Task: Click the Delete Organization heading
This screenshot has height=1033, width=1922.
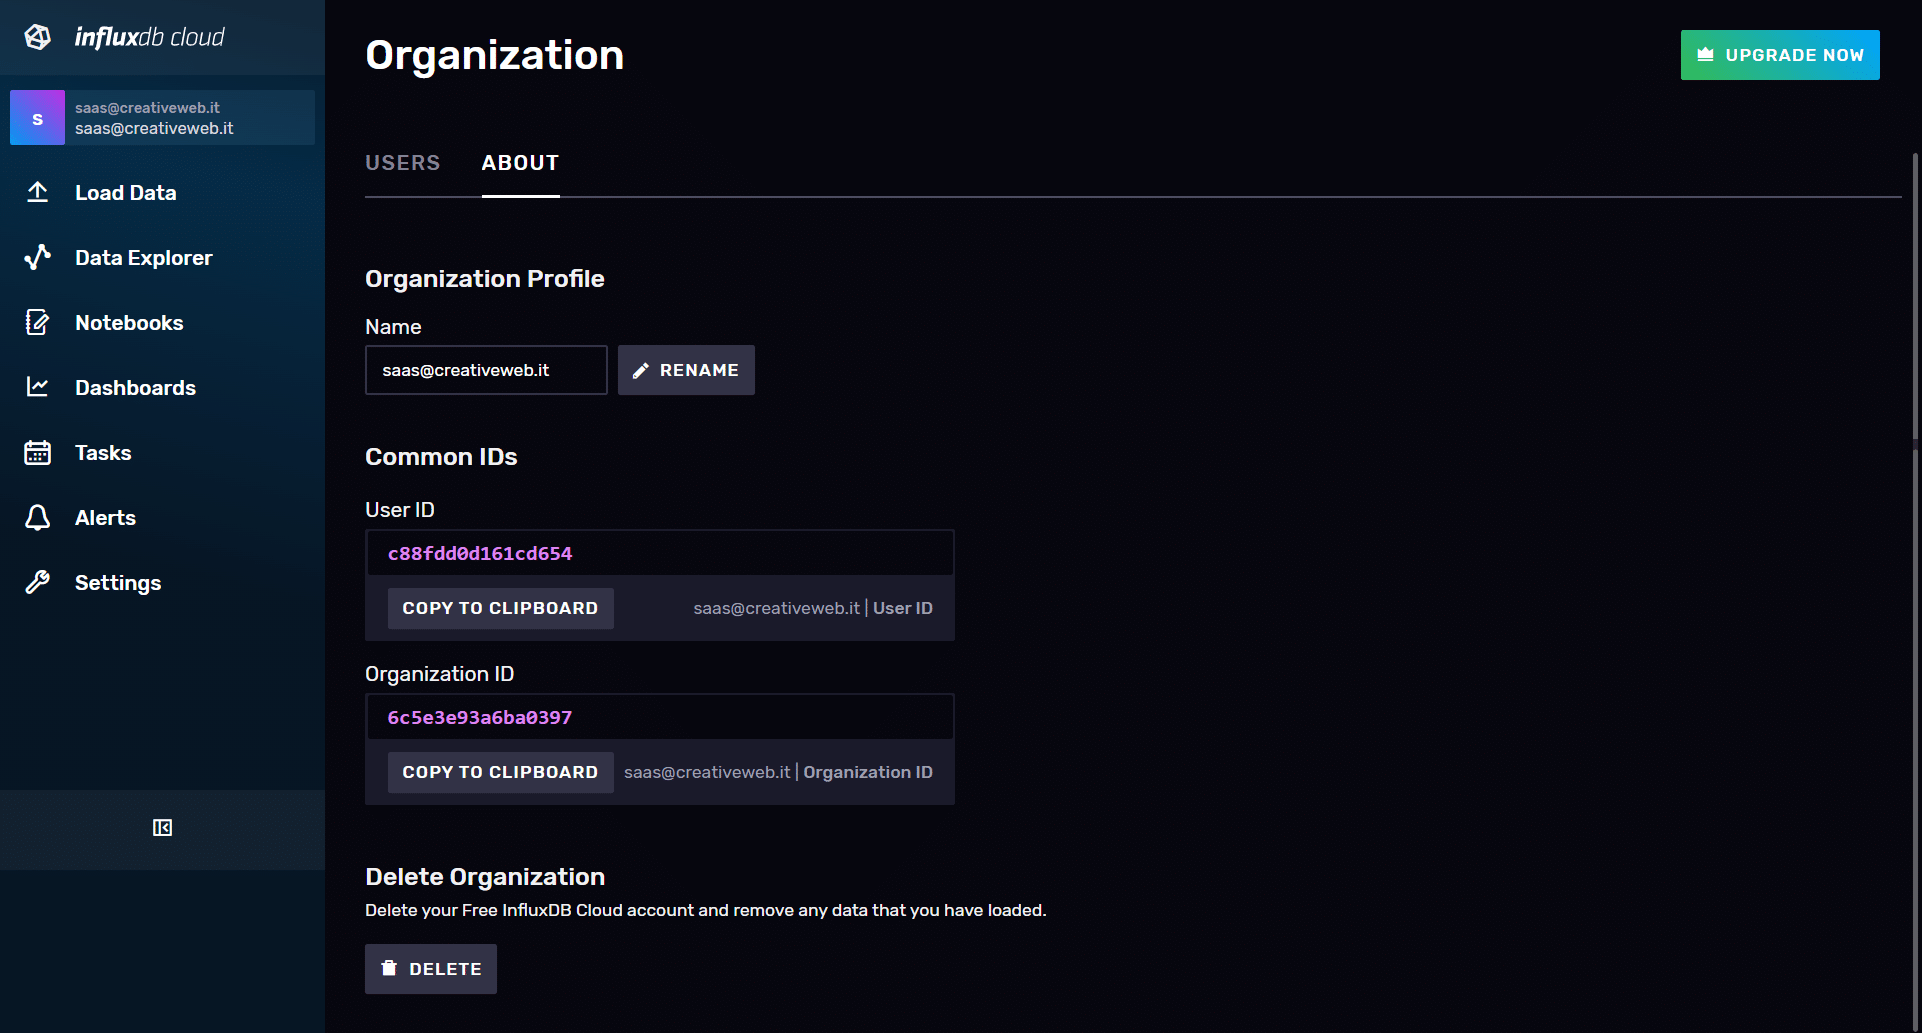Action: pos(485,877)
